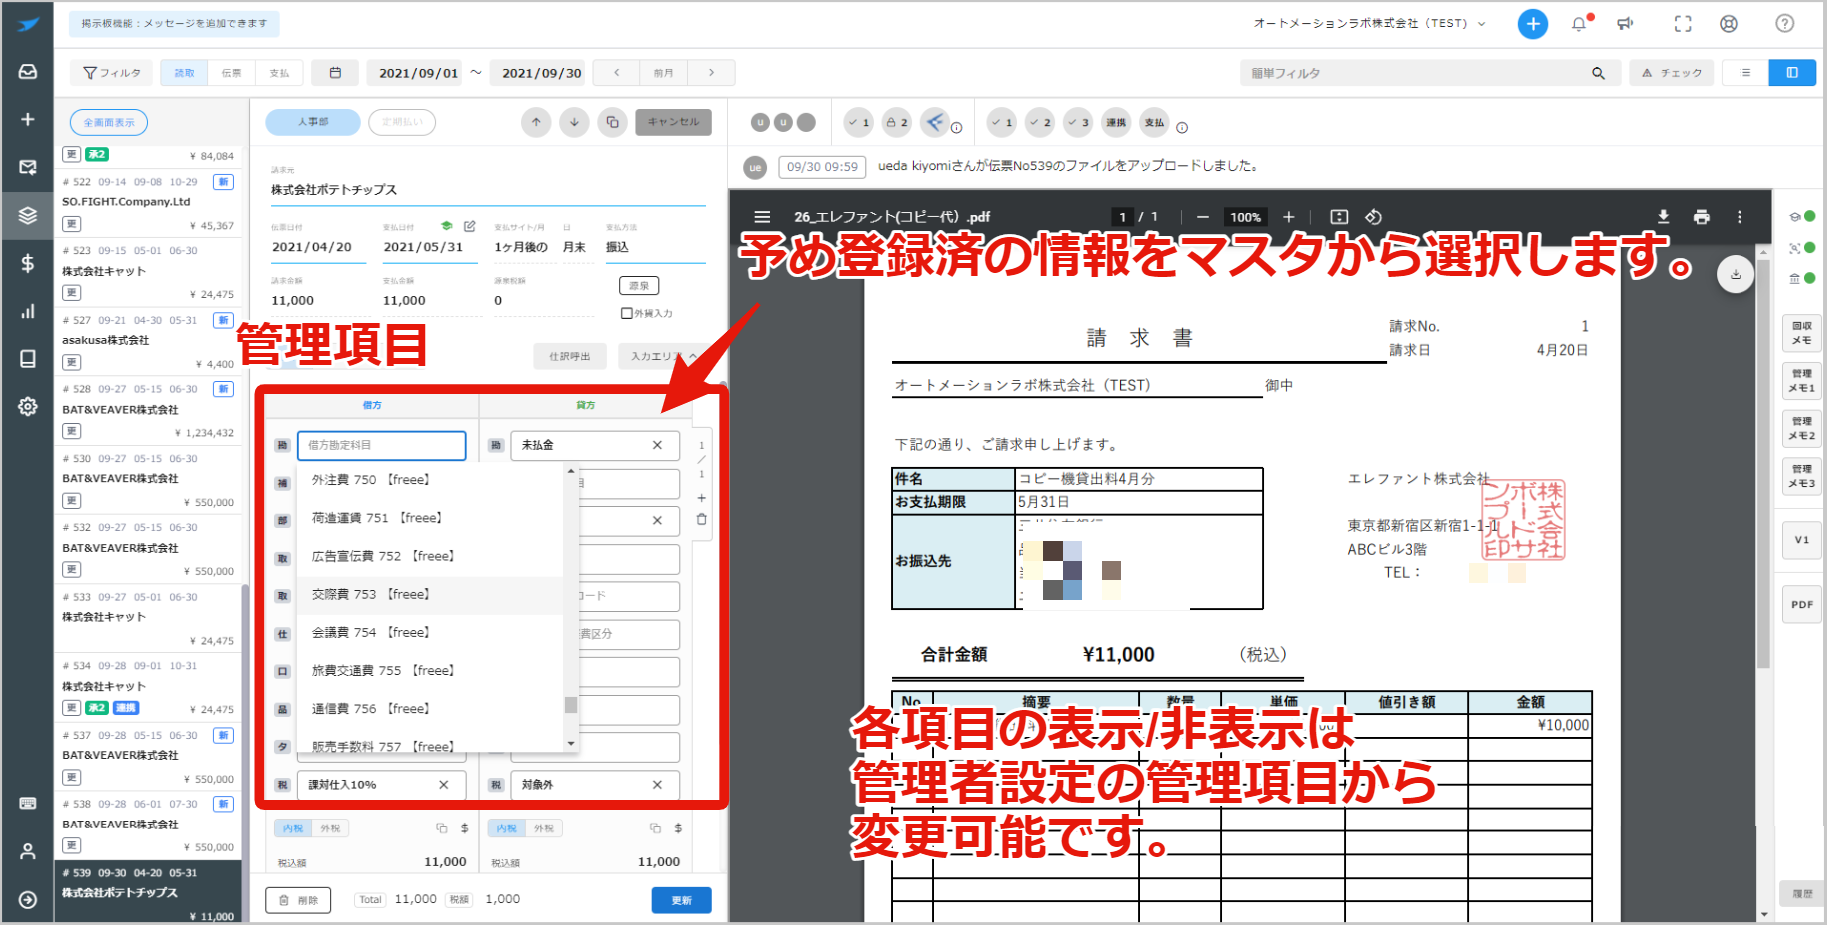
Task: Click the plus icon in left sidebar
Action: tap(28, 119)
